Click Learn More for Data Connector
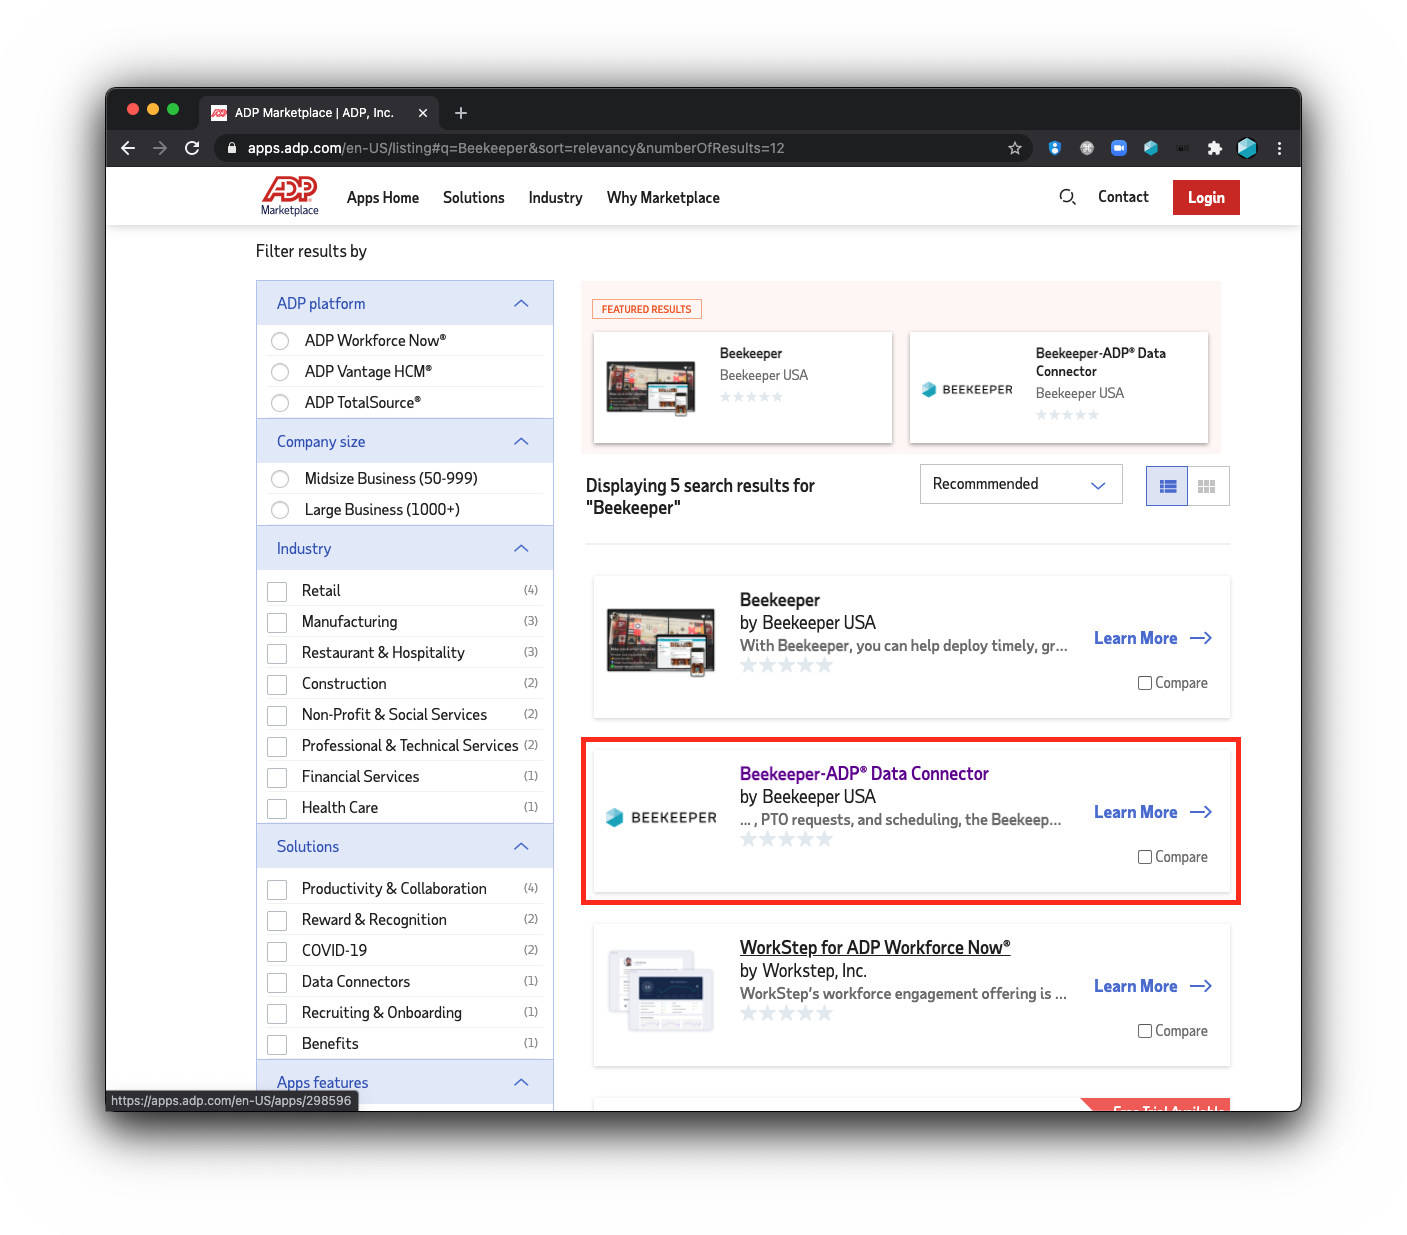1407x1235 pixels. tap(1136, 812)
